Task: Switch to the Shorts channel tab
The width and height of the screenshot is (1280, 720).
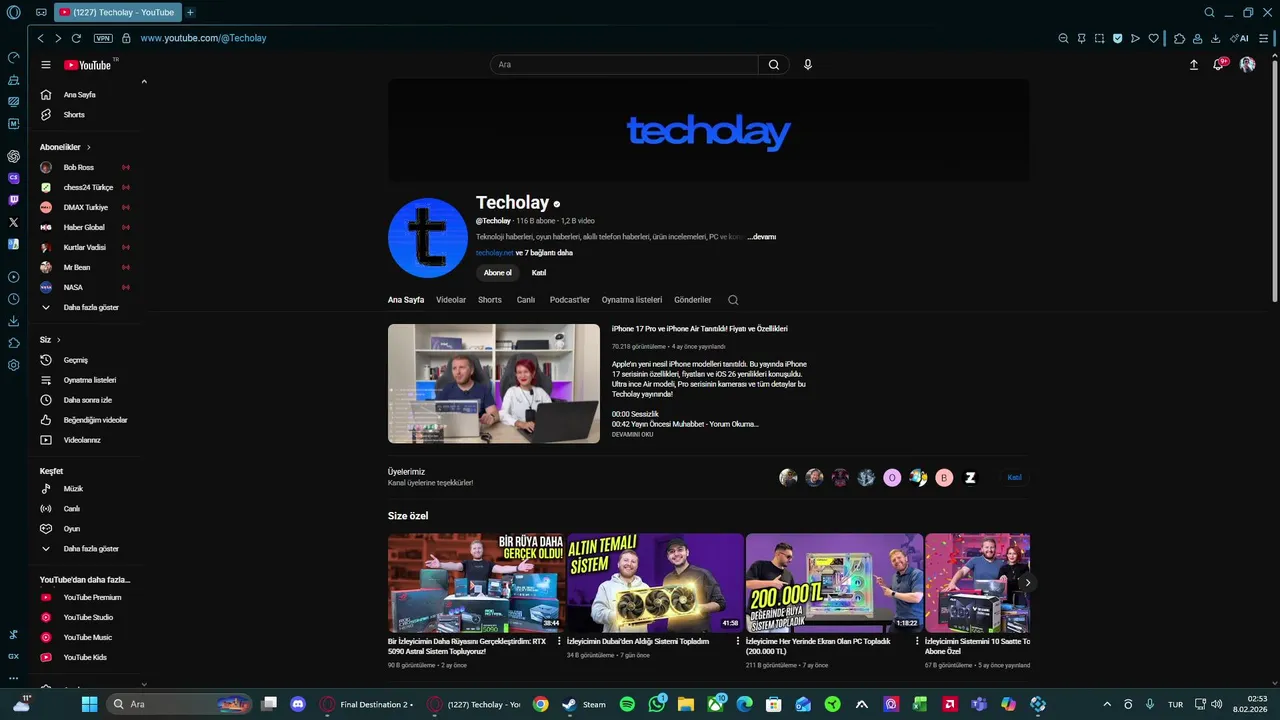Action: (x=490, y=300)
